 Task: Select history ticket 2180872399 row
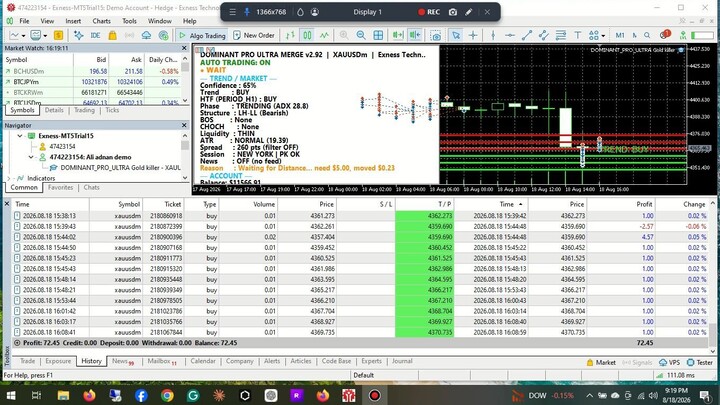(x=360, y=226)
